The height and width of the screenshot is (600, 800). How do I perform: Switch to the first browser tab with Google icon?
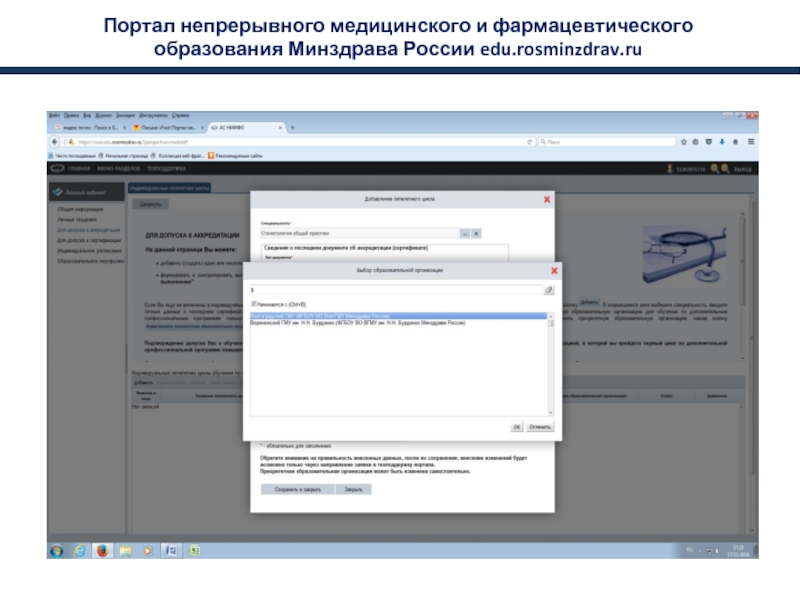pos(90,128)
